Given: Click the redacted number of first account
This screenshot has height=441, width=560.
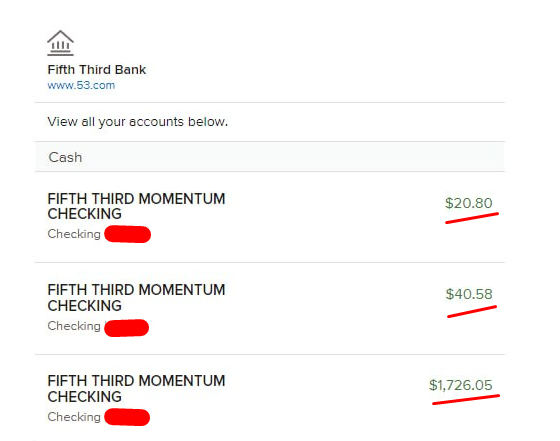Looking at the screenshot, I should click(x=128, y=234).
